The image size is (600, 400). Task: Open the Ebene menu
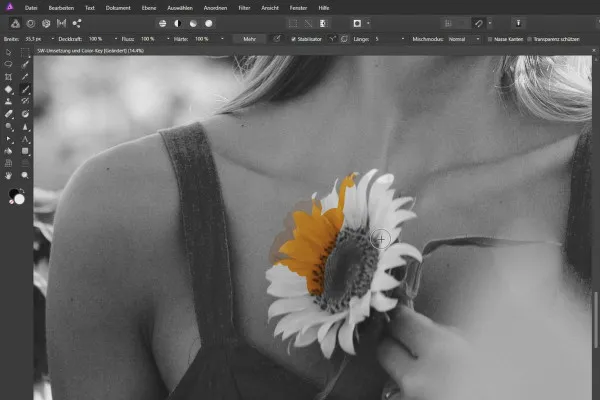[x=149, y=8]
